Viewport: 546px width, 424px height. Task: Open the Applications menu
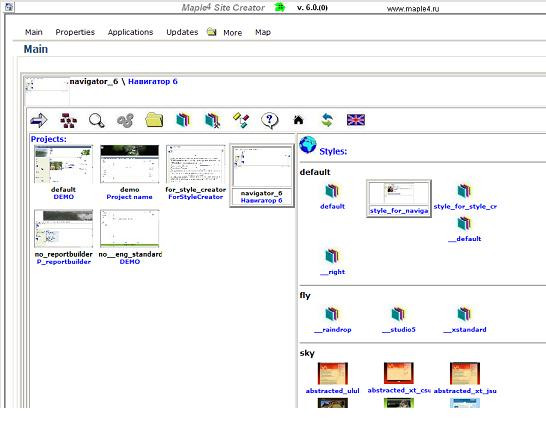130,32
